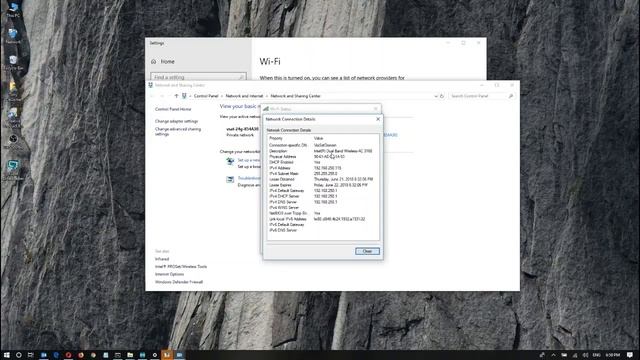640x360 pixels.
Task: Go to Control Panel Home
Action: pos(173,109)
